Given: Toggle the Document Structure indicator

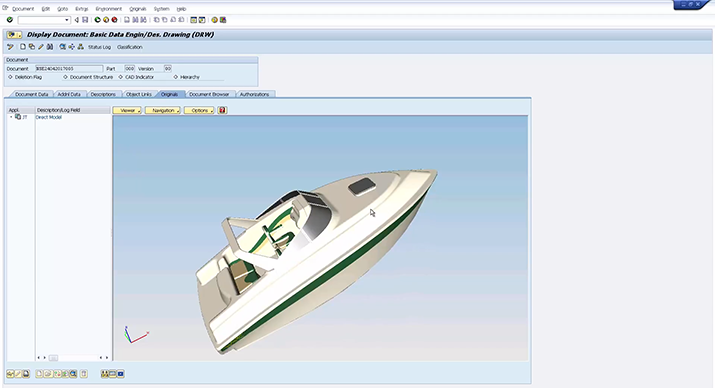Looking at the screenshot, I should tap(65, 77).
